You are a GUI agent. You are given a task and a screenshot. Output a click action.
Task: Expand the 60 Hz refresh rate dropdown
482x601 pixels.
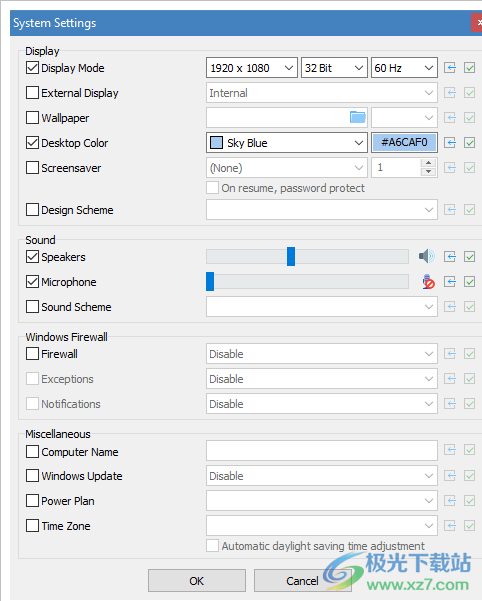pos(404,68)
